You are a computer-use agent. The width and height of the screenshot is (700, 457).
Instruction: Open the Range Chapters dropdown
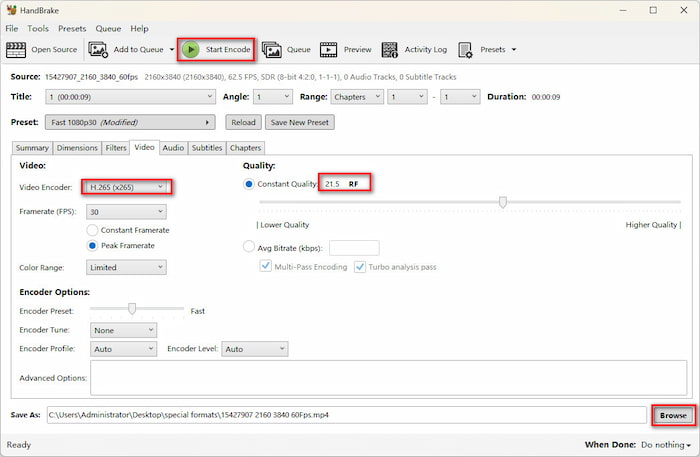[x=357, y=97]
